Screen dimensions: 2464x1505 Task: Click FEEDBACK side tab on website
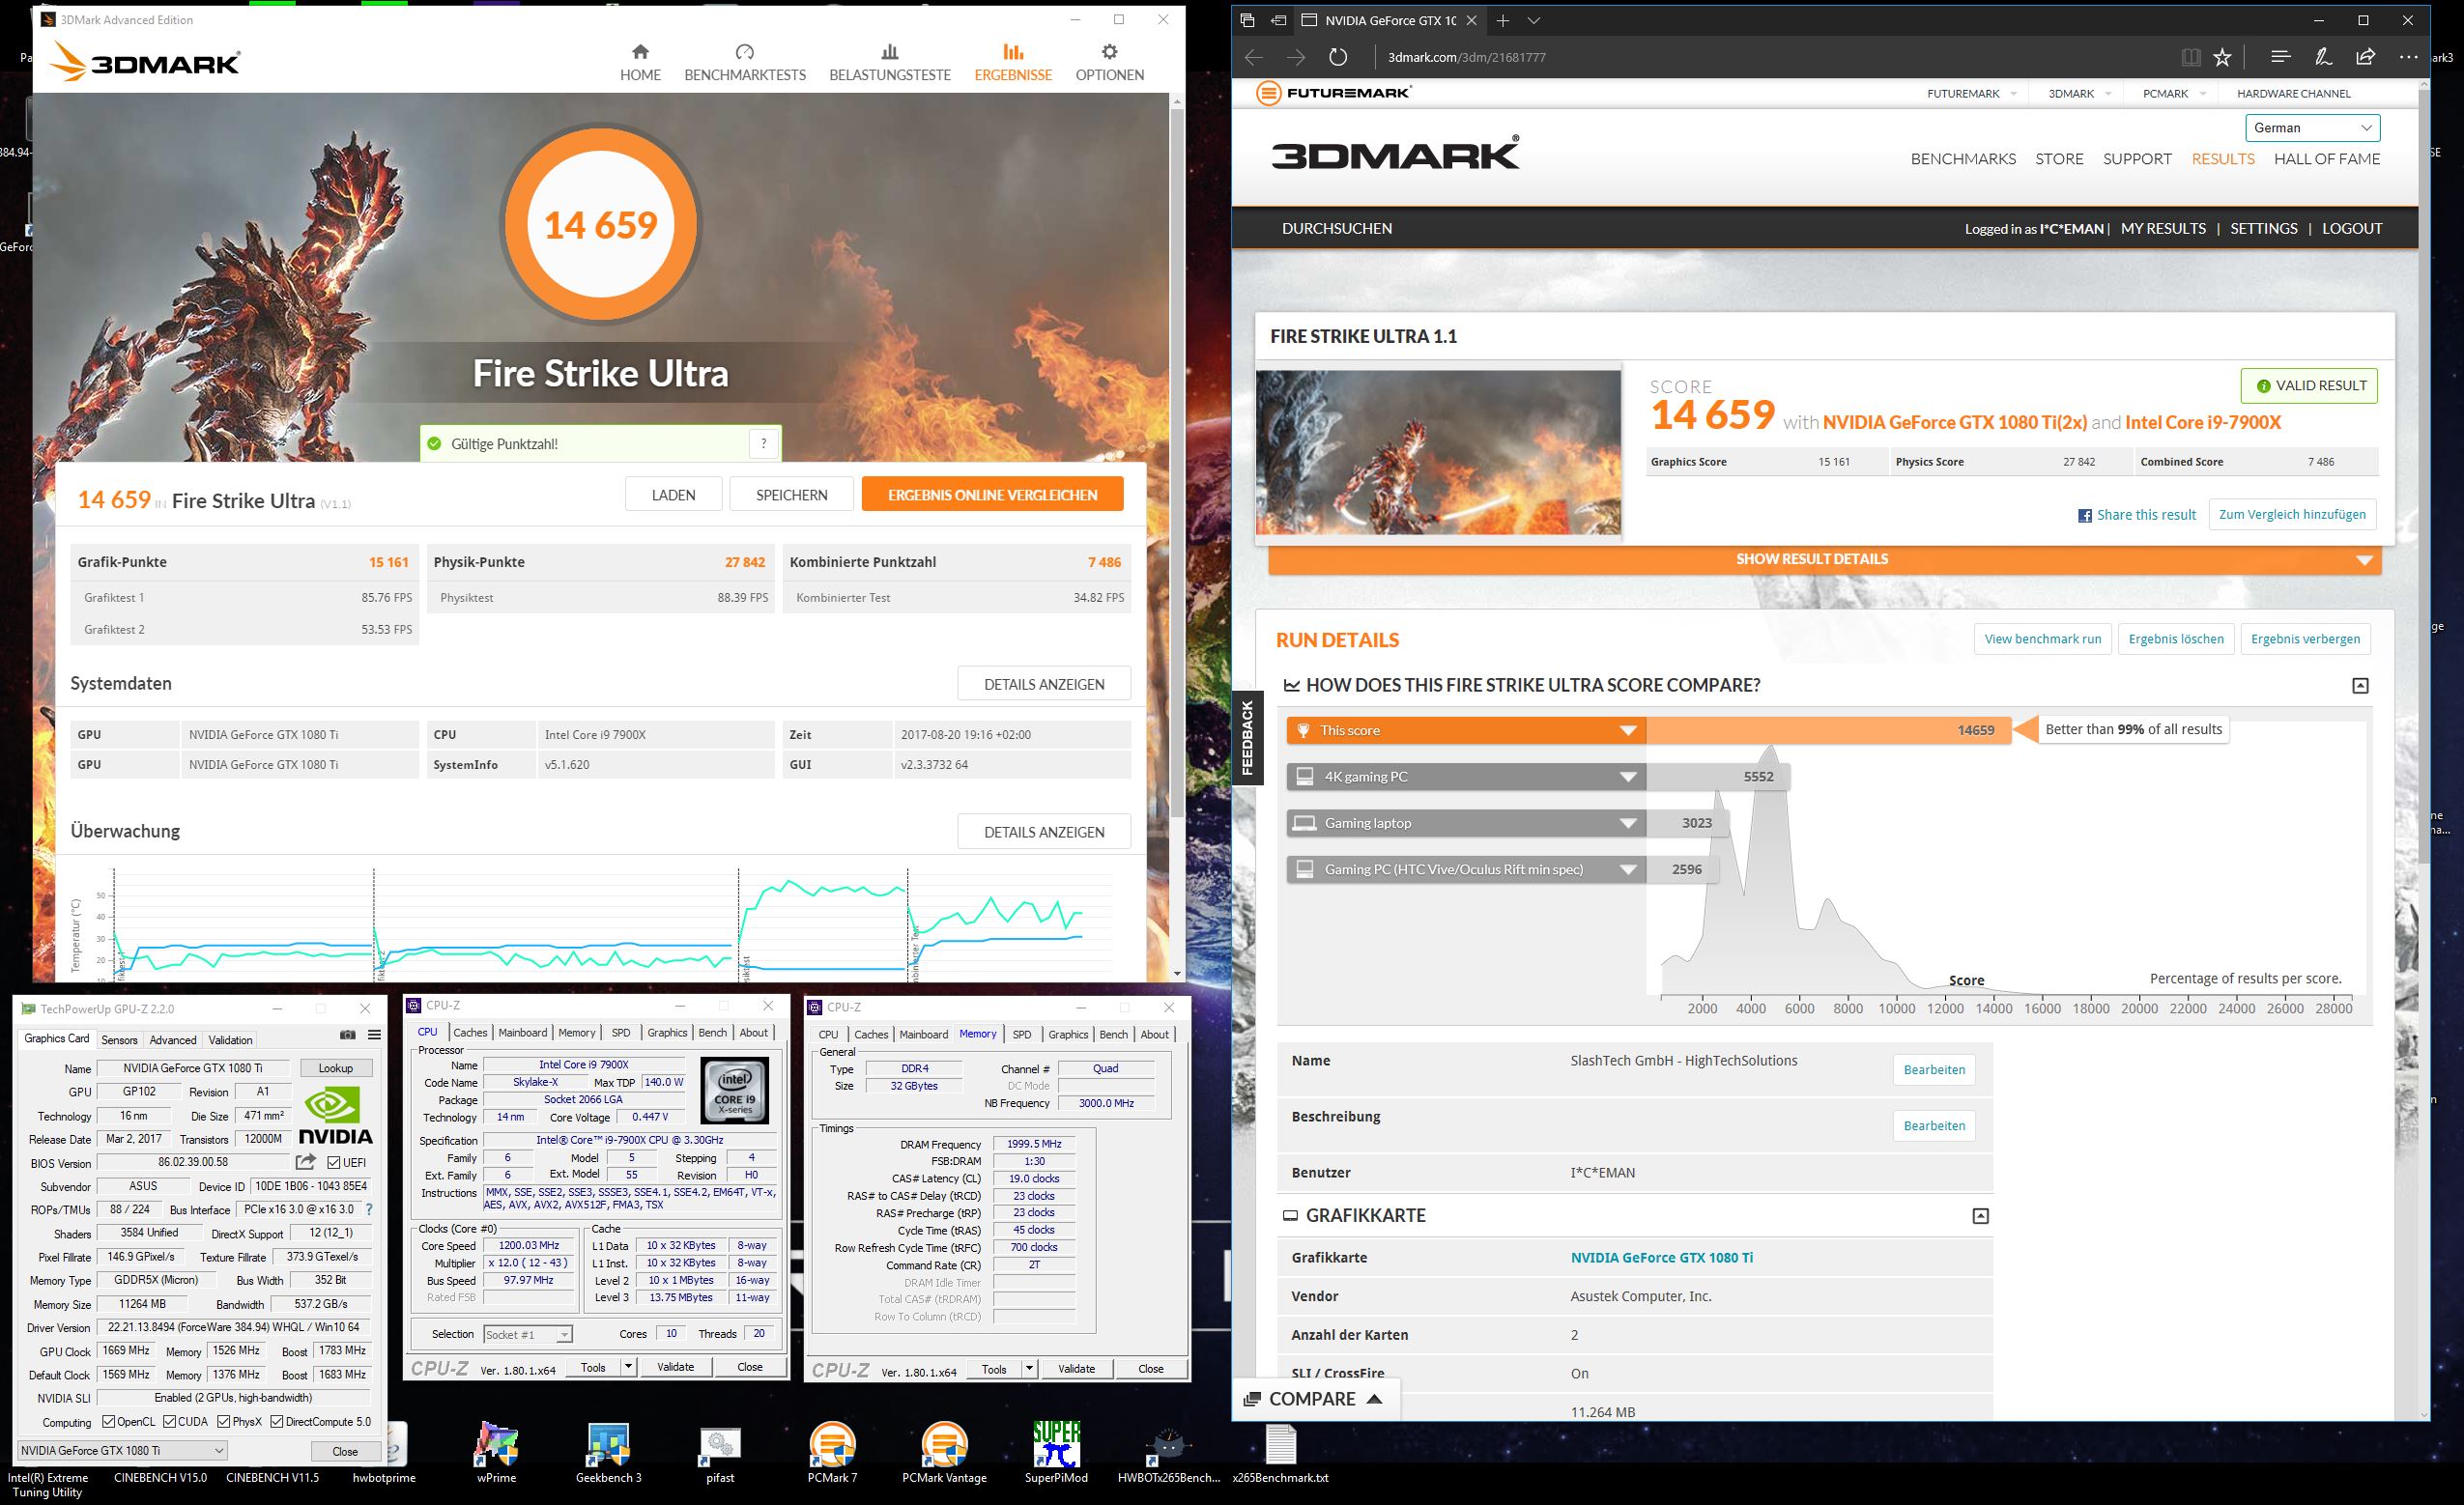1247,738
